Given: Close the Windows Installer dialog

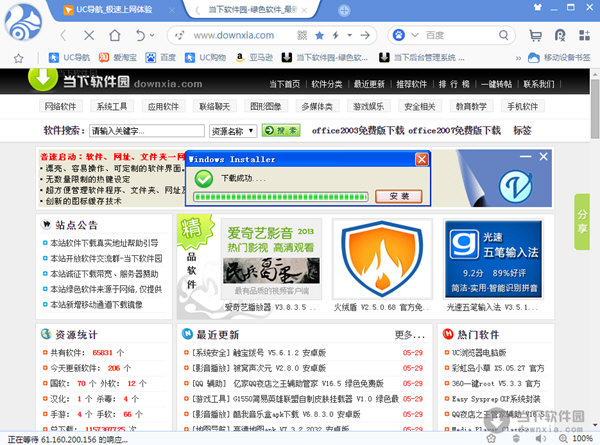Looking at the screenshot, I should 421,159.
